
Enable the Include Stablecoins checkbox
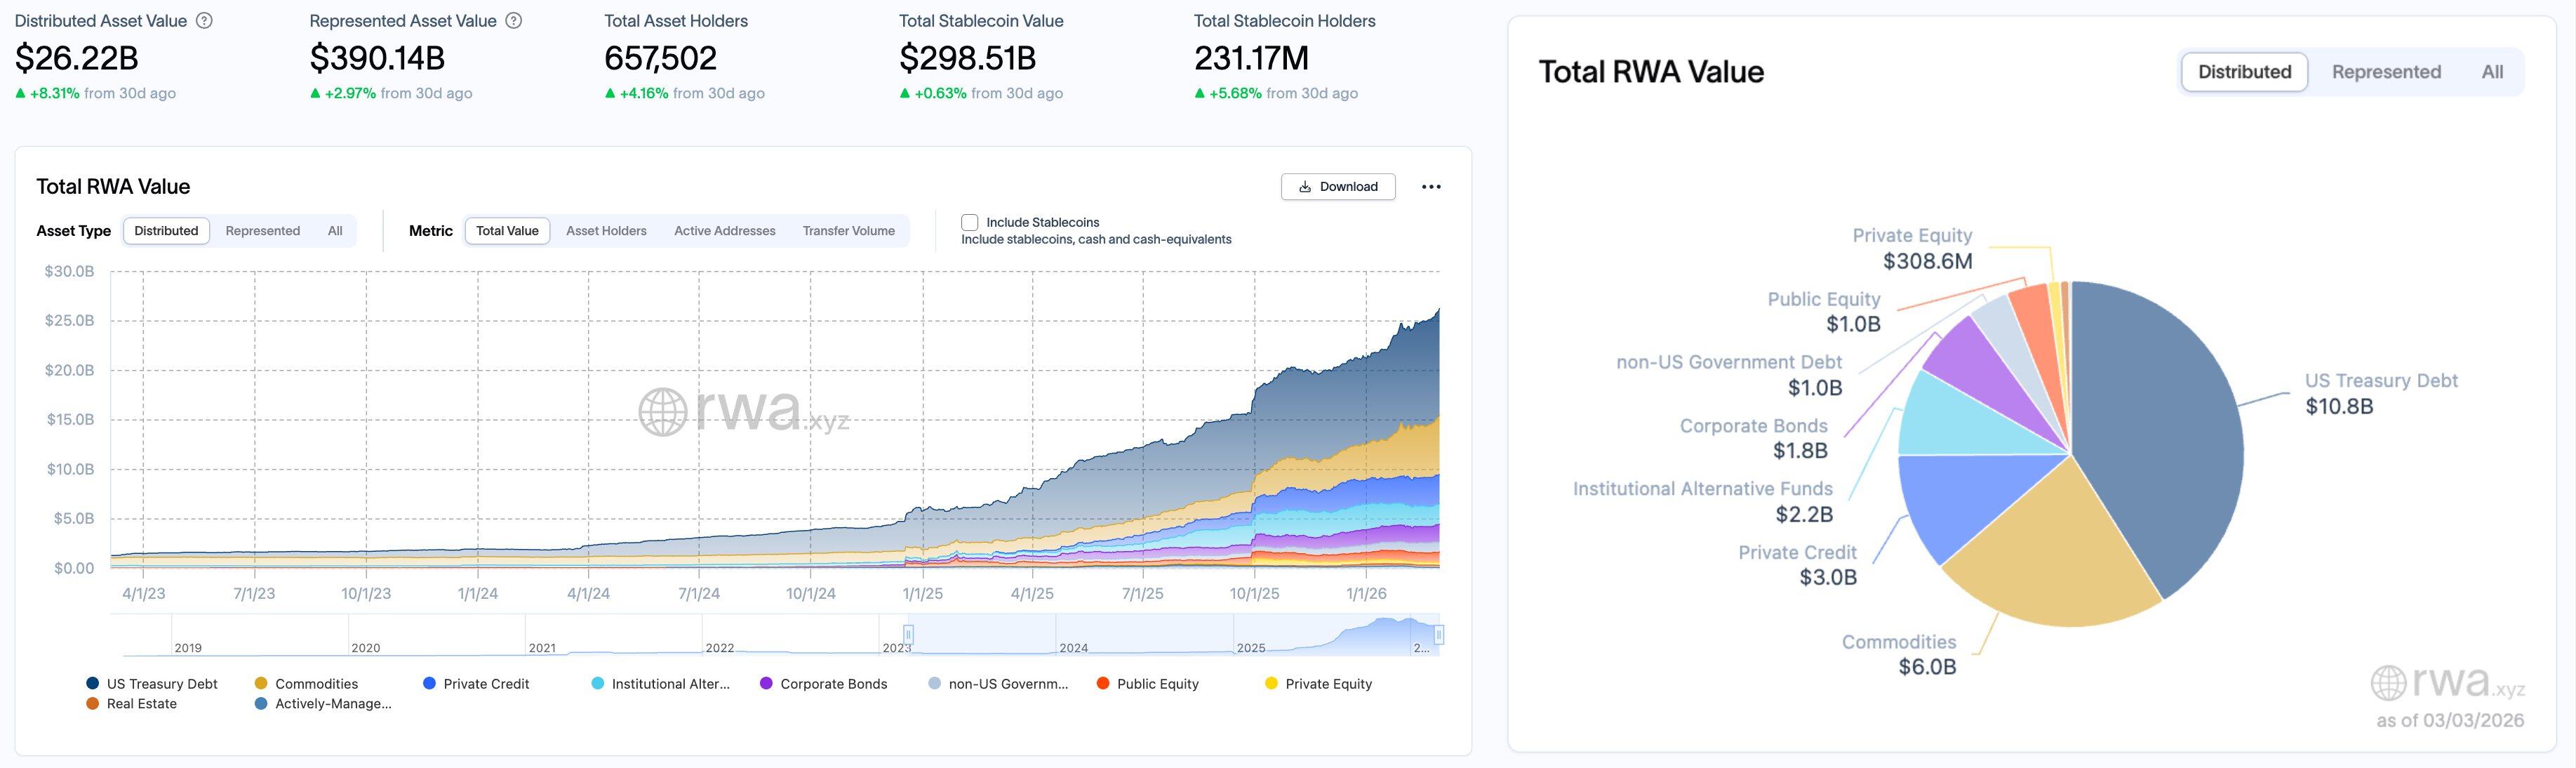click(x=968, y=222)
